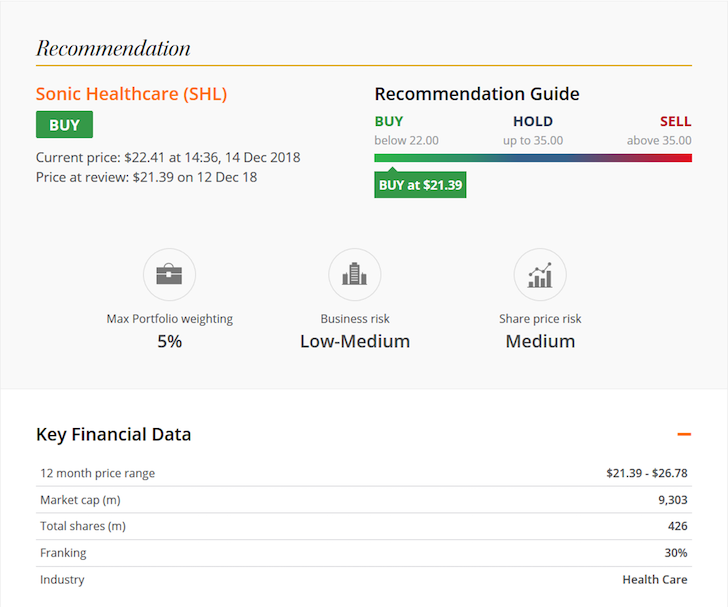Click the Low-Medium business risk text
The image size is (728, 607).
(x=355, y=341)
